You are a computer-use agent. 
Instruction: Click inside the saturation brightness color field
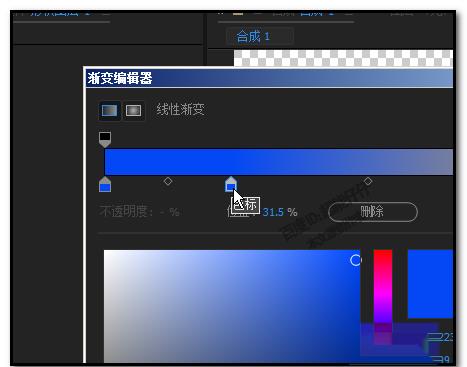232,306
